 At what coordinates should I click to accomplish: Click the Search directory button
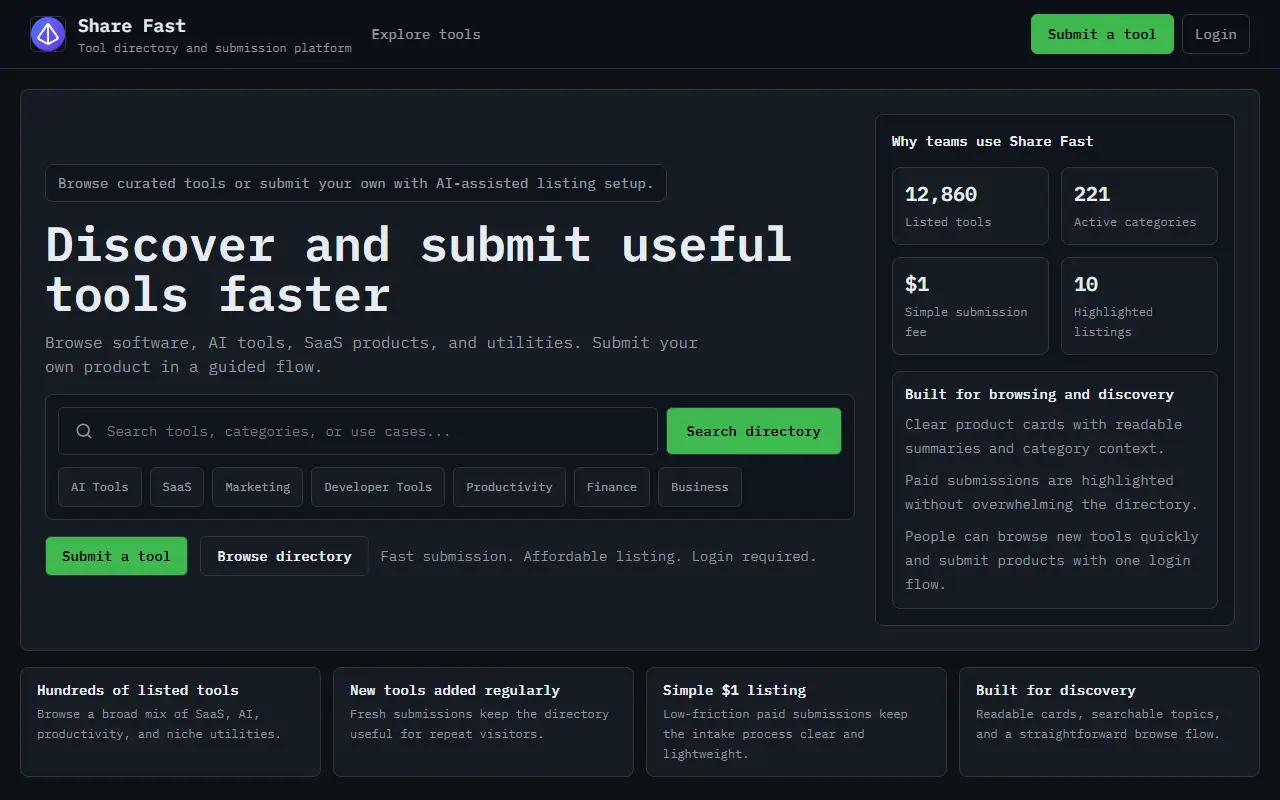754,431
